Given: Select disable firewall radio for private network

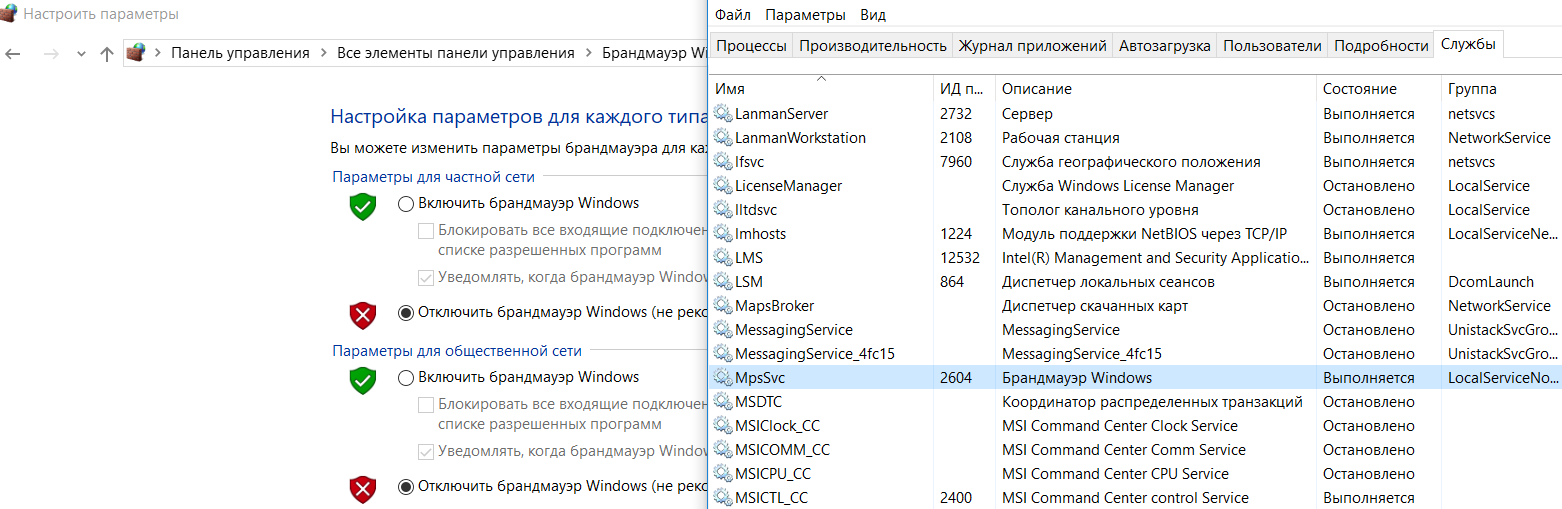Looking at the screenshot, I should pos(405,313).
